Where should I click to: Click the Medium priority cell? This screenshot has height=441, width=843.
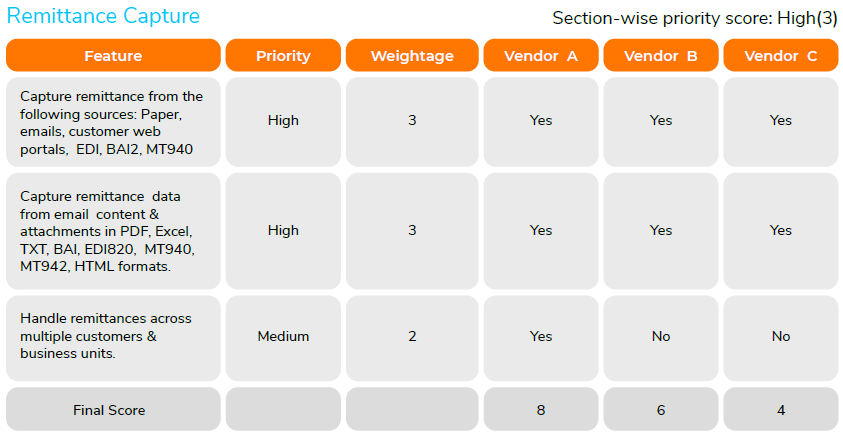[283, 336]
